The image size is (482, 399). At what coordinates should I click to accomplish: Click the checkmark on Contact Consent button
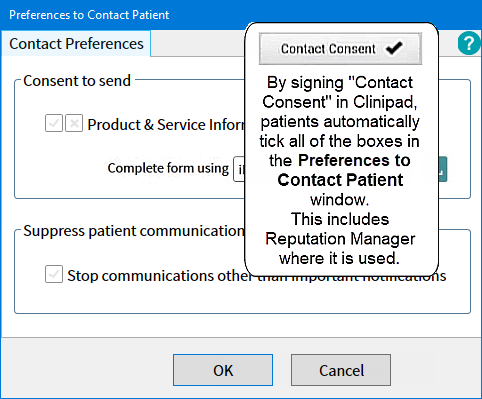(394, 48)
